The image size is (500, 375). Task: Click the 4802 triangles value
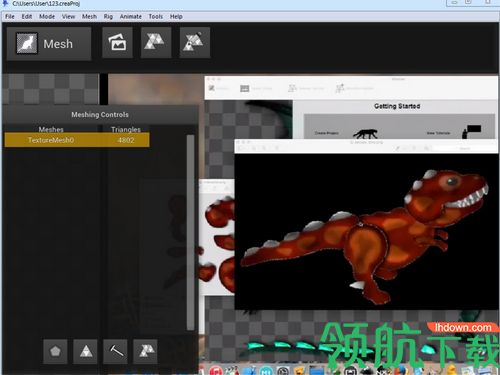pos(126,140)
